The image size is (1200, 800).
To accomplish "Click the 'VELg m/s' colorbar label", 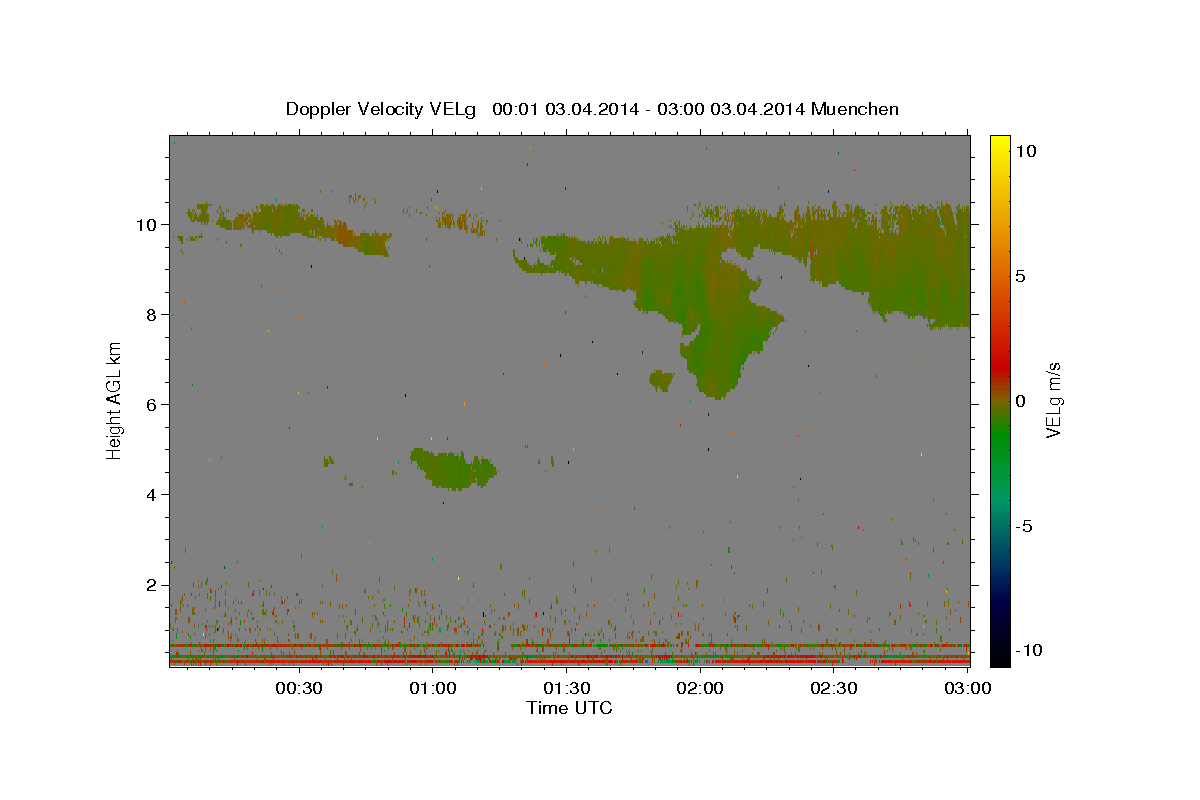I will pyautogui.click(x=1053, y=401).
